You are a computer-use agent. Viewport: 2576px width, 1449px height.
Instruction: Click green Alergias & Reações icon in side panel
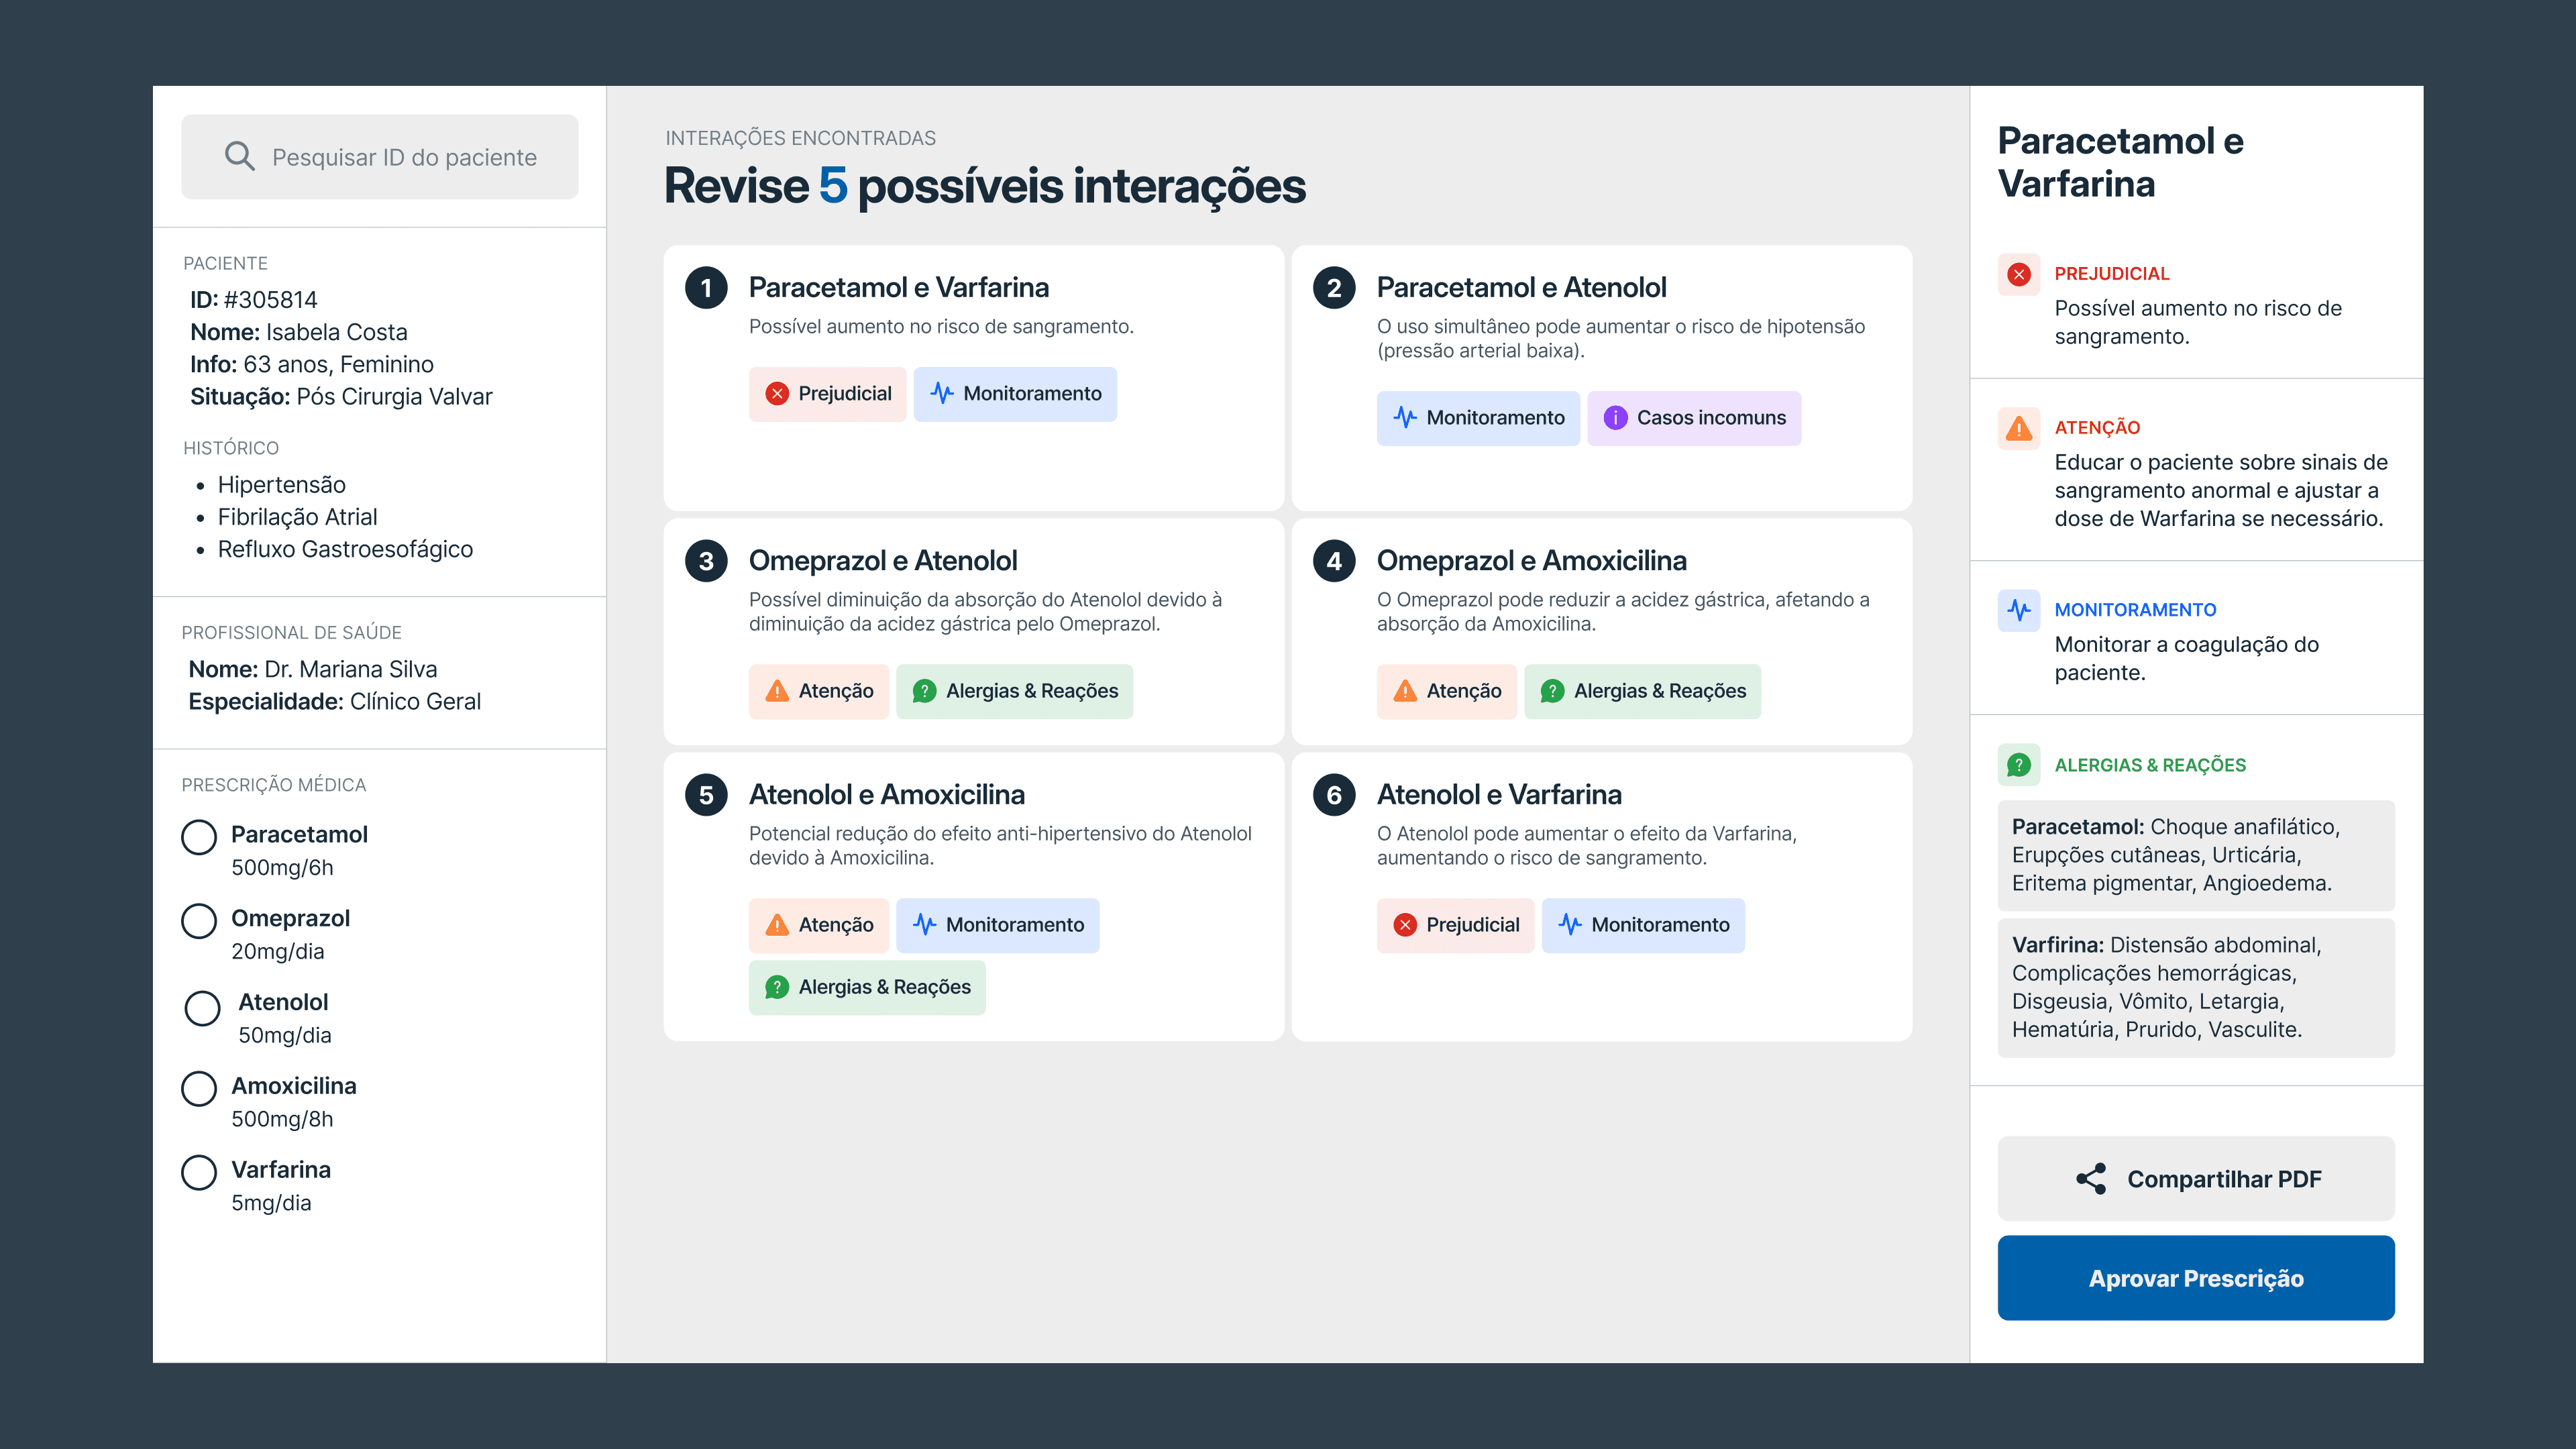[2019, 765]
